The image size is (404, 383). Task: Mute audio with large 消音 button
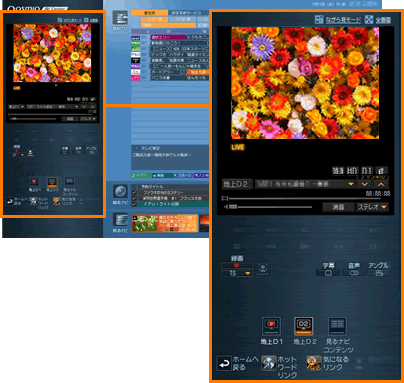338,207
